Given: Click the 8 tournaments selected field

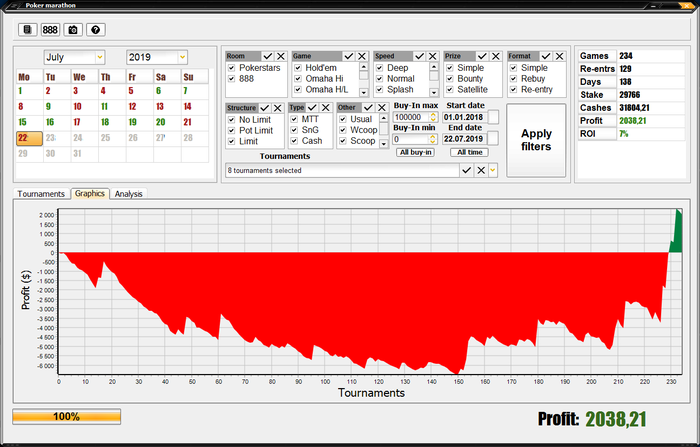Looking at the screenshot, I should 342,170.
